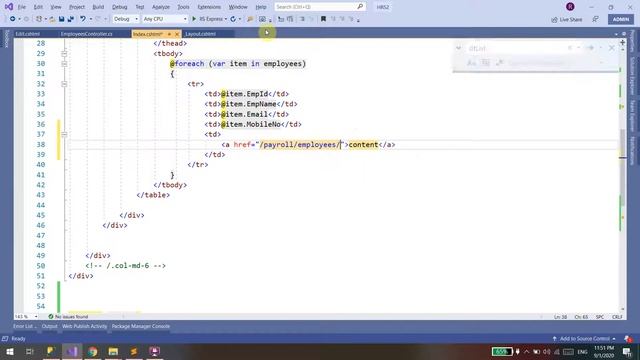Click the Find in Files toolbar icon
This screenshot has height=360, width=640.
click(x=250, y=19)
